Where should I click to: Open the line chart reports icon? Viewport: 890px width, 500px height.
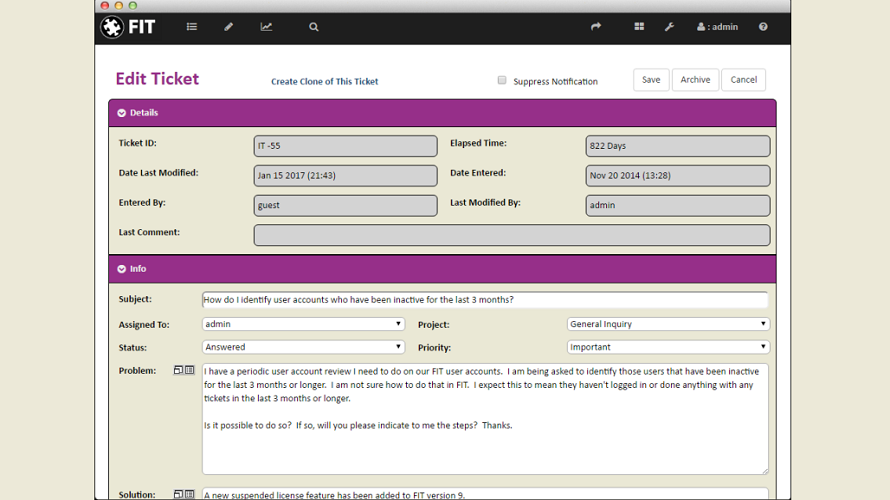coord(266,27)
